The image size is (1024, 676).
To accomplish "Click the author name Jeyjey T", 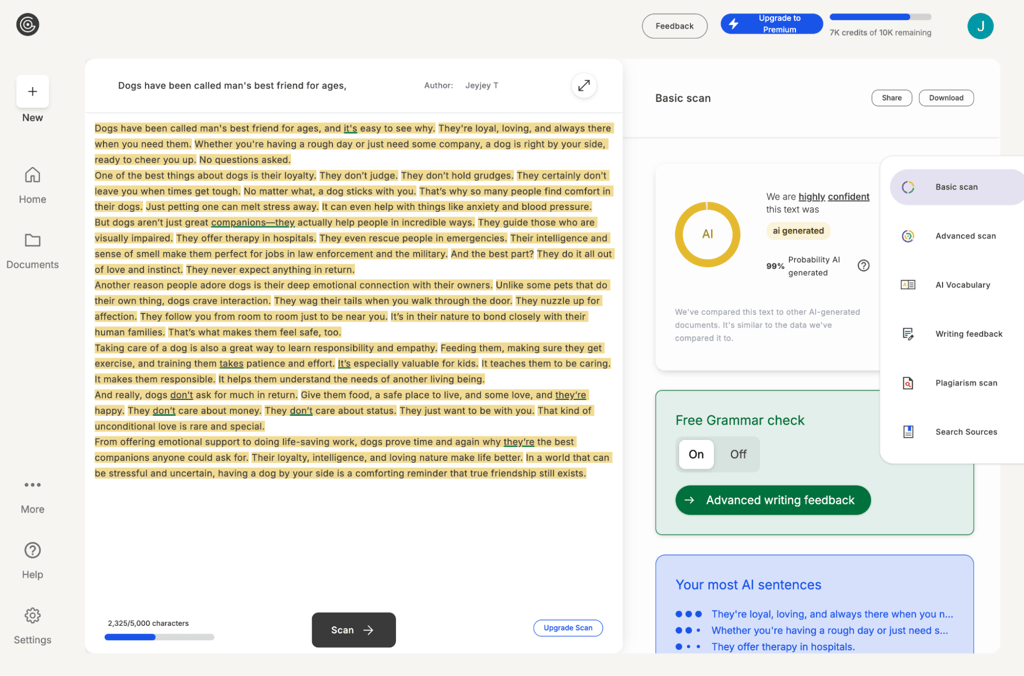I will coord(481,86).
